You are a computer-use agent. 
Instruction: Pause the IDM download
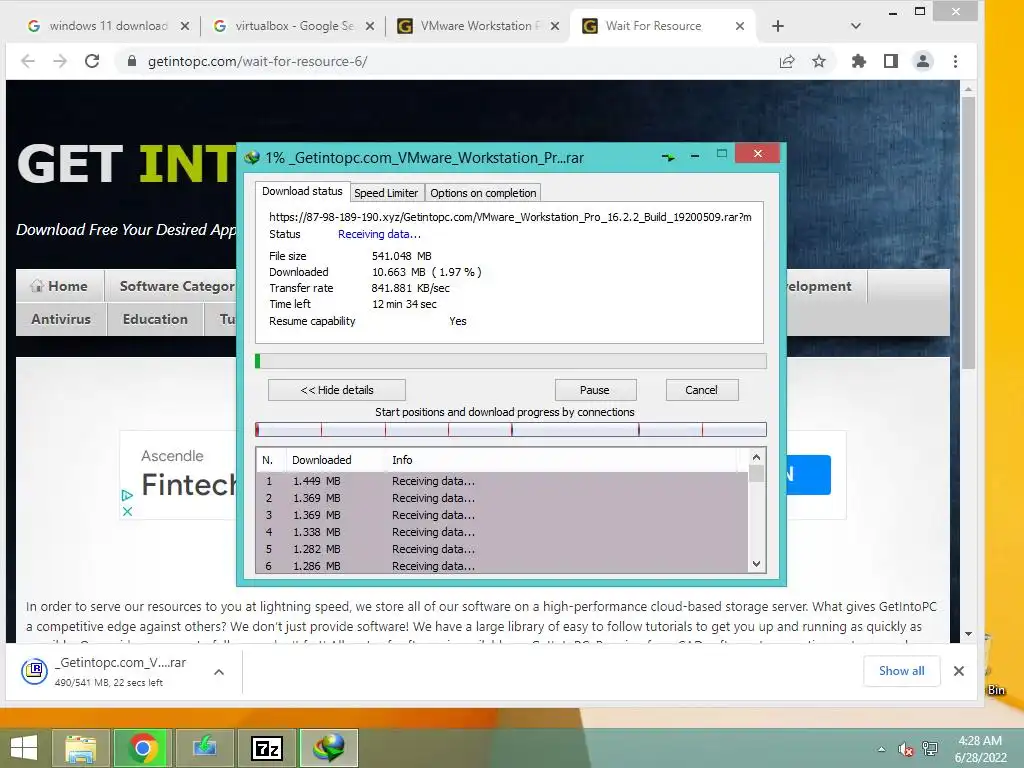click(x=594, y=390)
